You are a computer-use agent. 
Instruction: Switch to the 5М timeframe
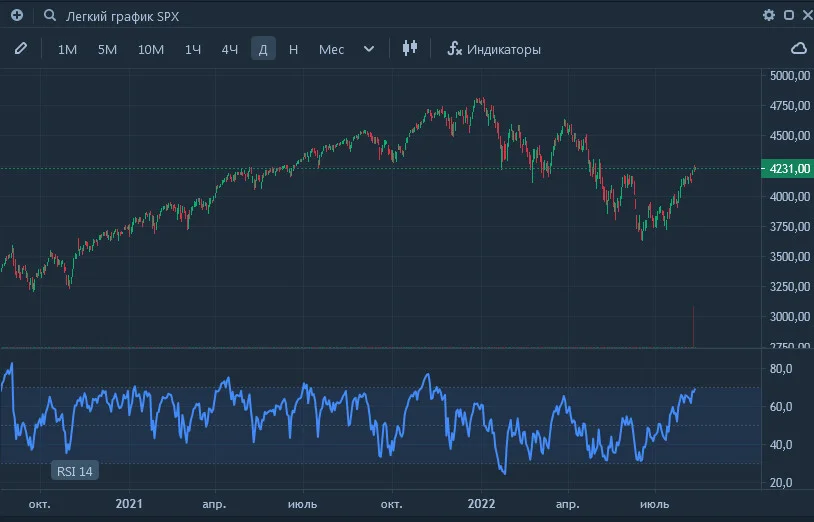point(107,49)
